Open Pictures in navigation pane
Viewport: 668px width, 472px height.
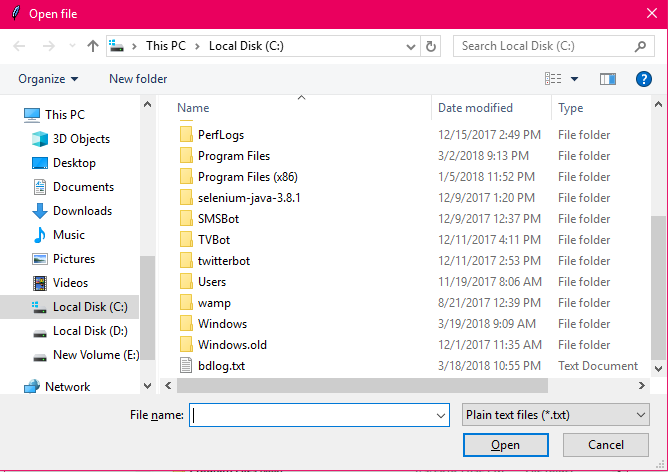(x=74, y=259)
